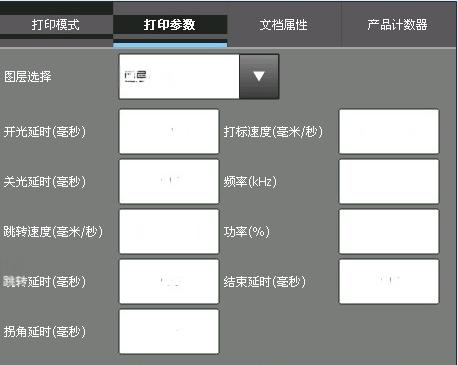The width and height of the screenshot is (458, 365).
Task: Click the 频率(kHz) label text
Action: (250, 182)
